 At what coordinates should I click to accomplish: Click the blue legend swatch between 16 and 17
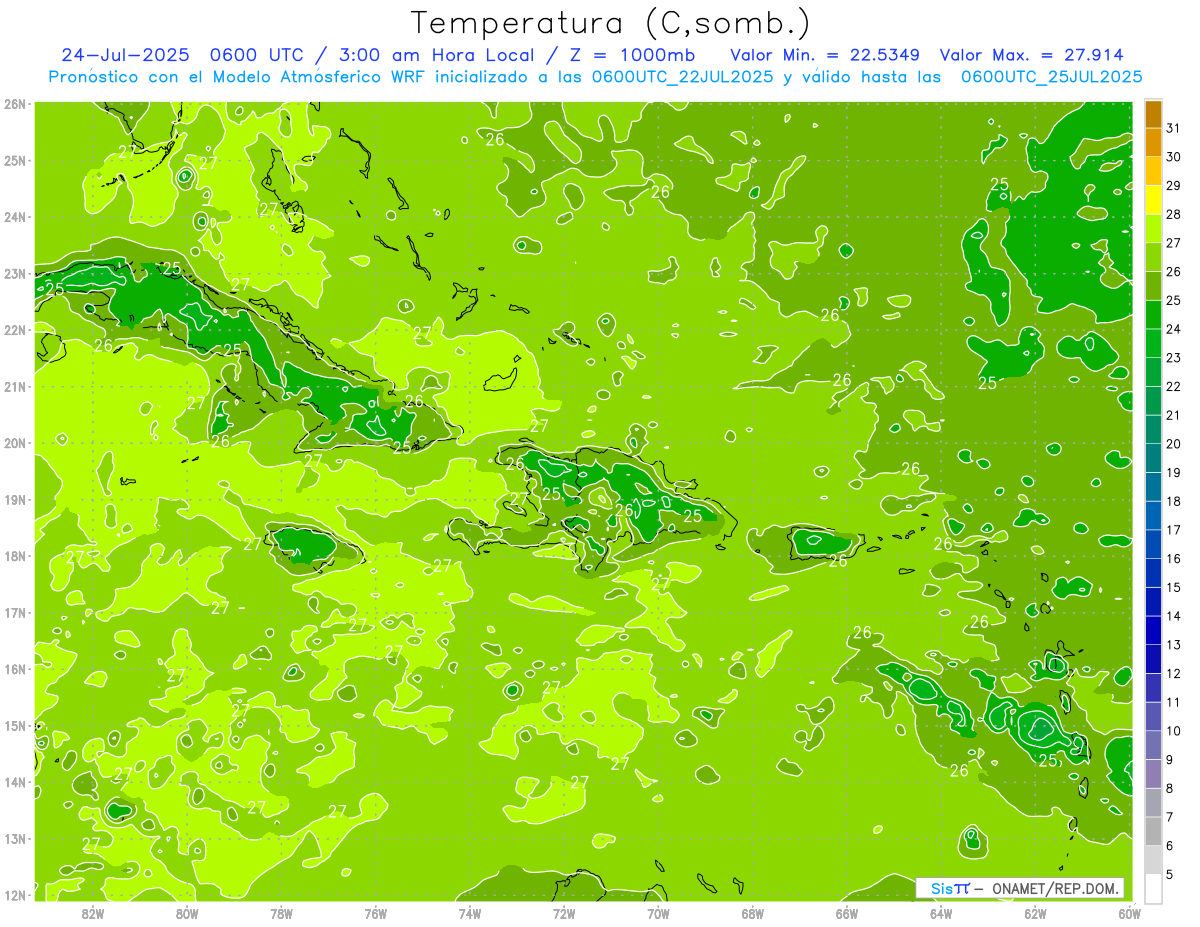click(x=1153, y=545)
